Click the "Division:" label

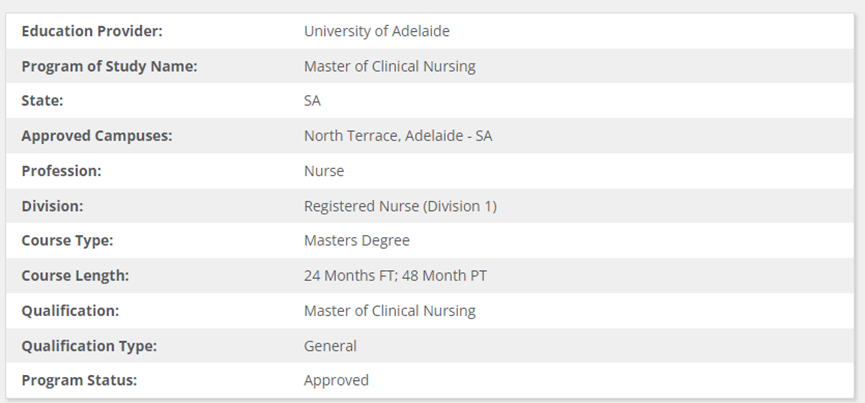coord(52,206)
